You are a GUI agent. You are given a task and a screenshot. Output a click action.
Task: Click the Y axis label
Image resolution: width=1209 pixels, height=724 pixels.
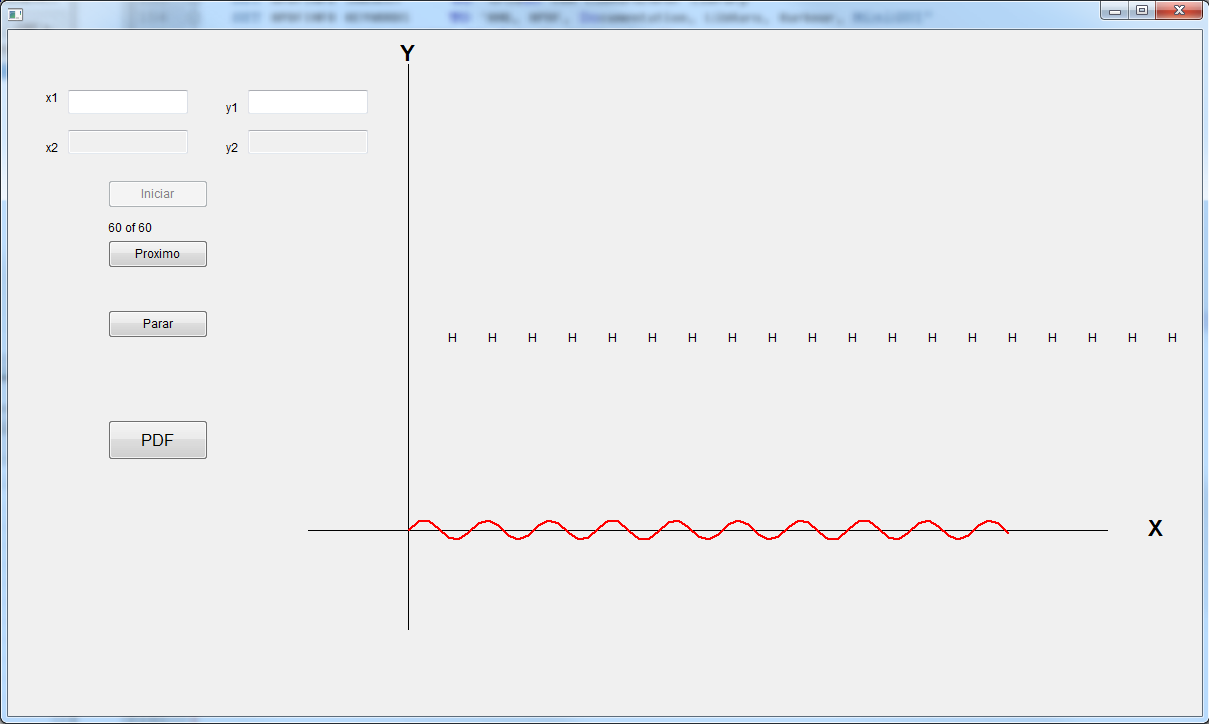407,53
